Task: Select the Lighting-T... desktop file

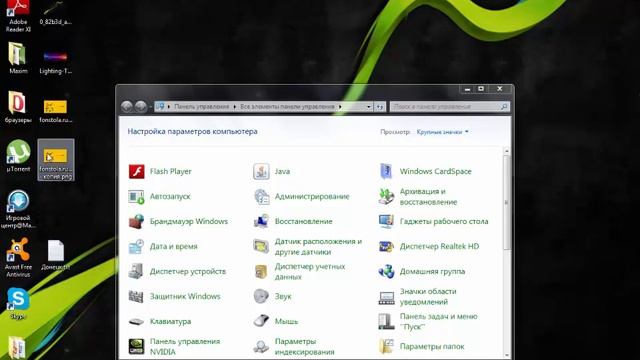Action: coord(56,62)
